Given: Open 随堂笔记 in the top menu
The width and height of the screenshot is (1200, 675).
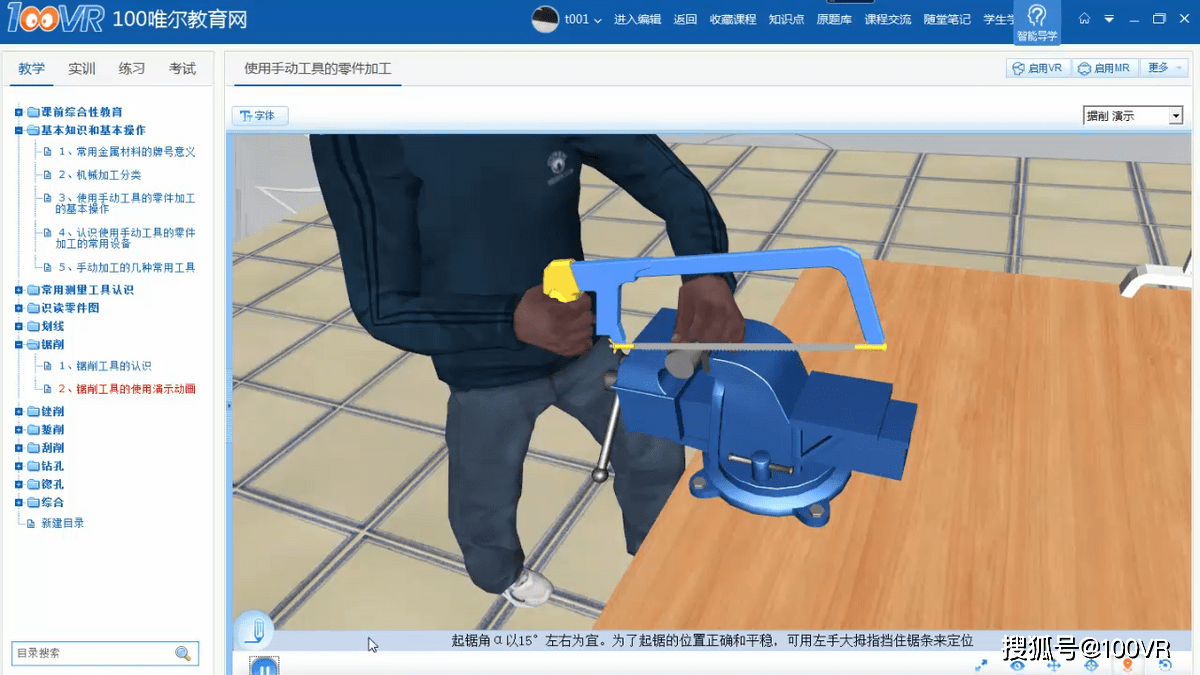Looking at the screenshot, I should tap(947, 19).
